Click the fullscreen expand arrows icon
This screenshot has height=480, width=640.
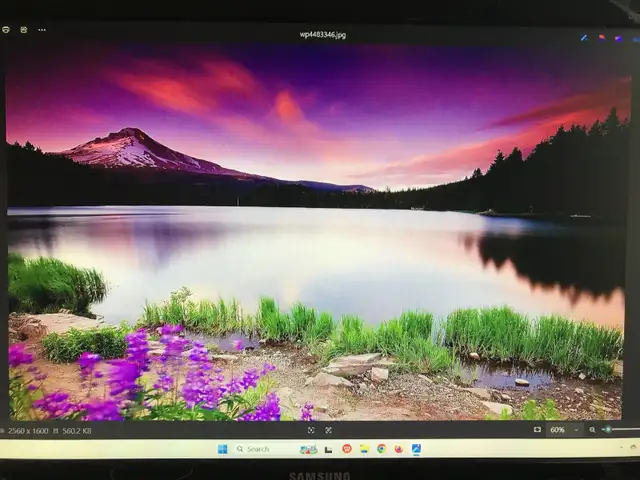tap(328, 430)
